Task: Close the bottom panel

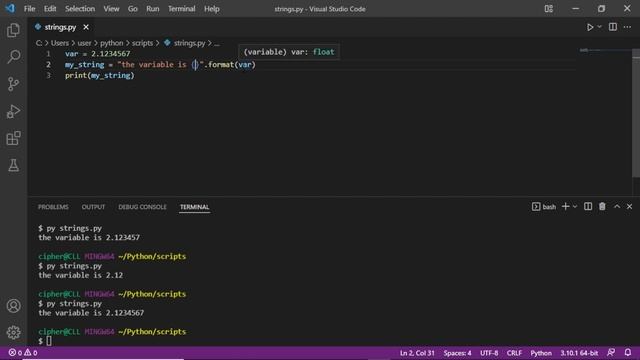Action: pos(629,207)
